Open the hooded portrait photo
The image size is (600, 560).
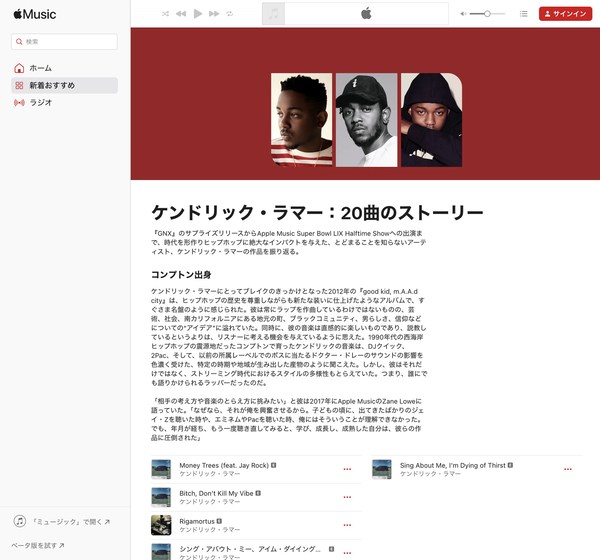click(x=431, y=120)
